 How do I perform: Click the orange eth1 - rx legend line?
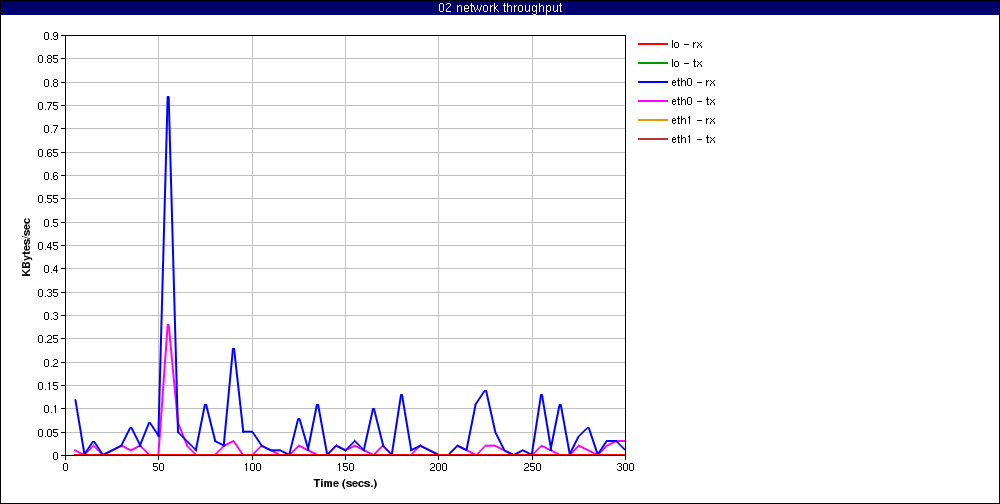pos(651,120)
